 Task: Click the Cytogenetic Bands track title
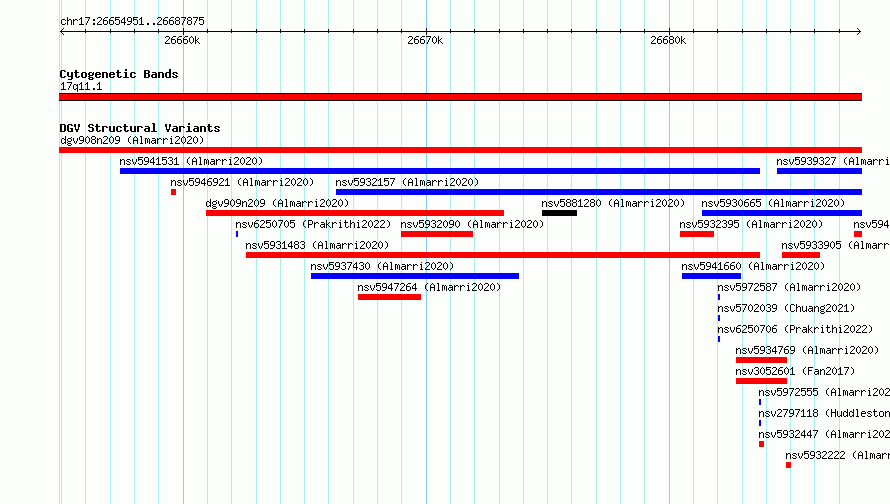click(119, 74)
